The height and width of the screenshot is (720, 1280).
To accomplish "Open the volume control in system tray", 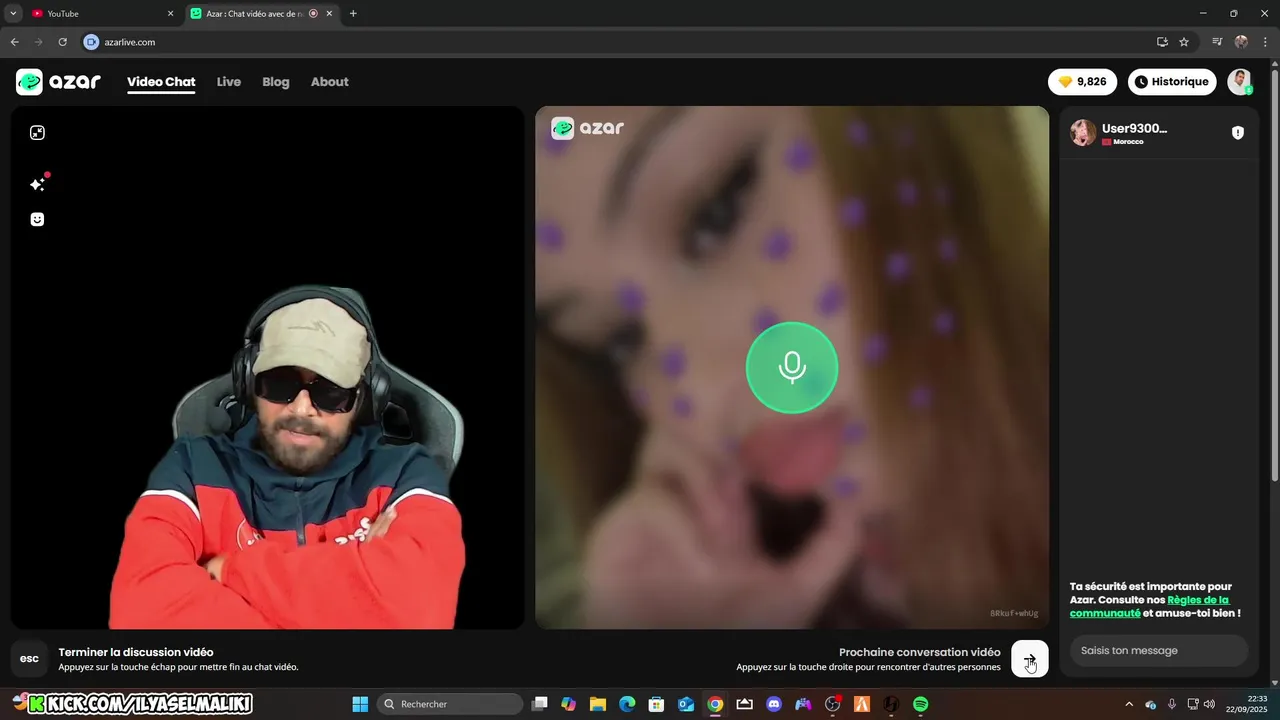I will (x=1210, y=704).
